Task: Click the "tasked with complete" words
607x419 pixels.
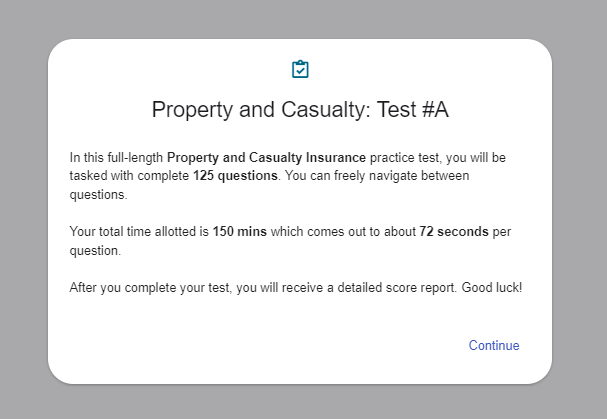Action: [x=129, y=176]
